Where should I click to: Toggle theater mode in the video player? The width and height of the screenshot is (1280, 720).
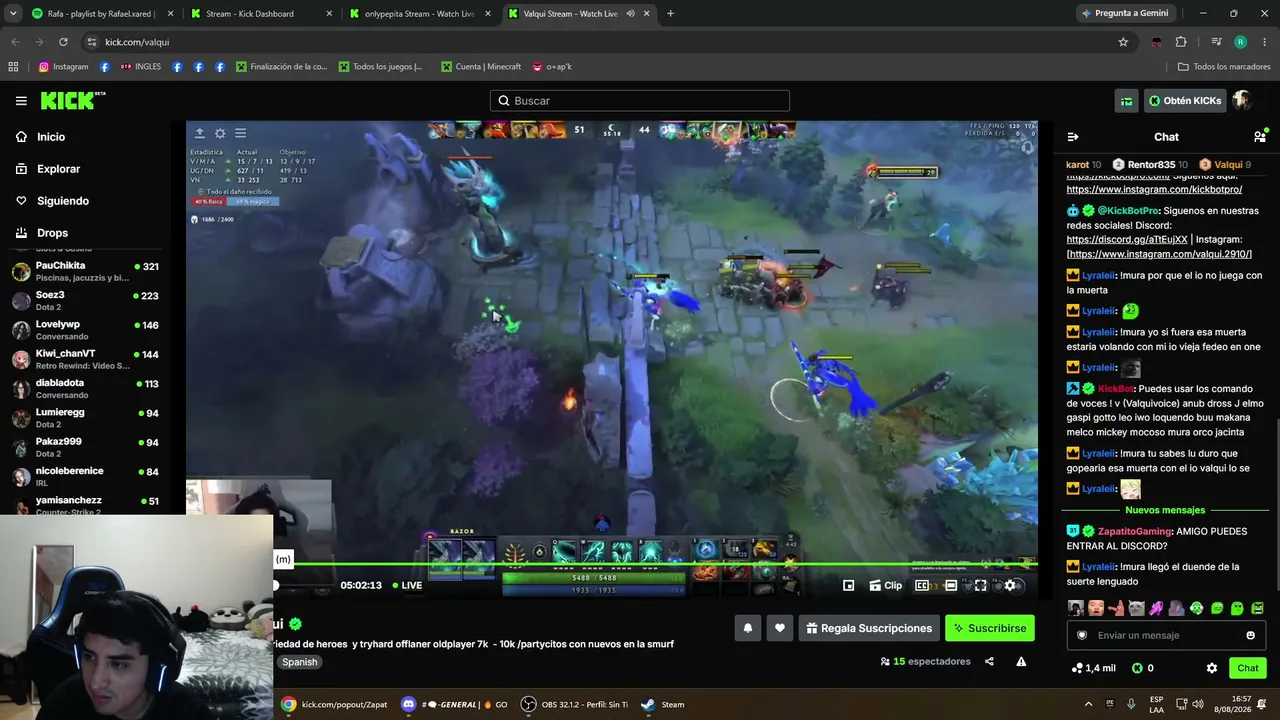(951, 586)
